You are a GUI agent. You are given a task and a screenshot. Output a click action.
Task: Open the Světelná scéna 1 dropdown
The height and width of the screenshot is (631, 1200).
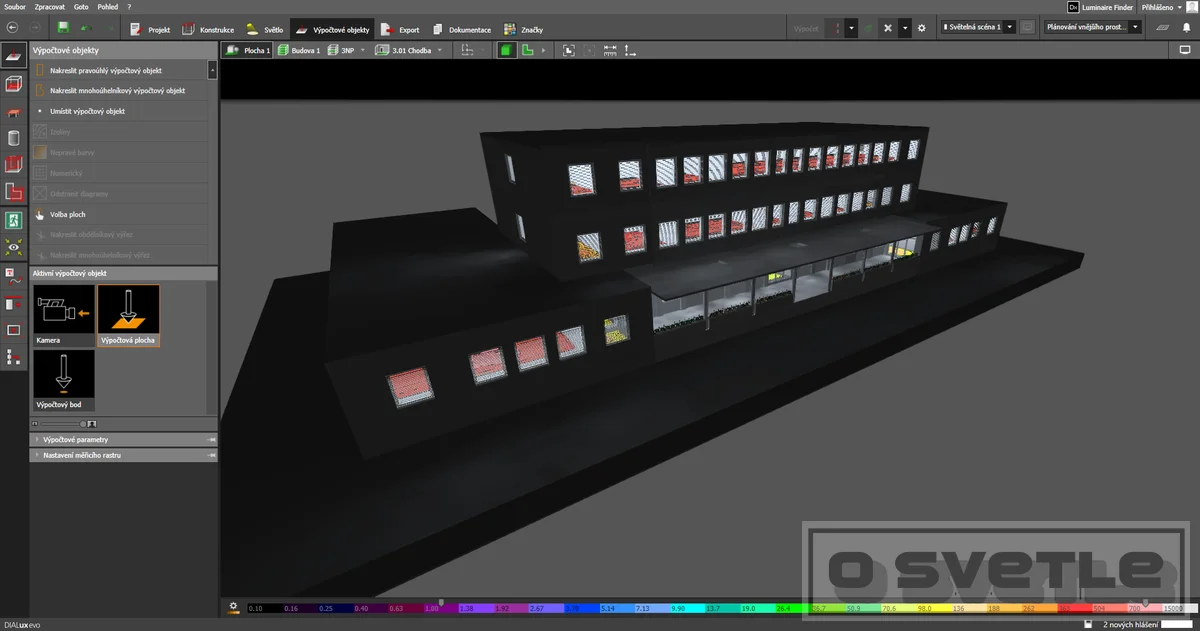point(979,28)
